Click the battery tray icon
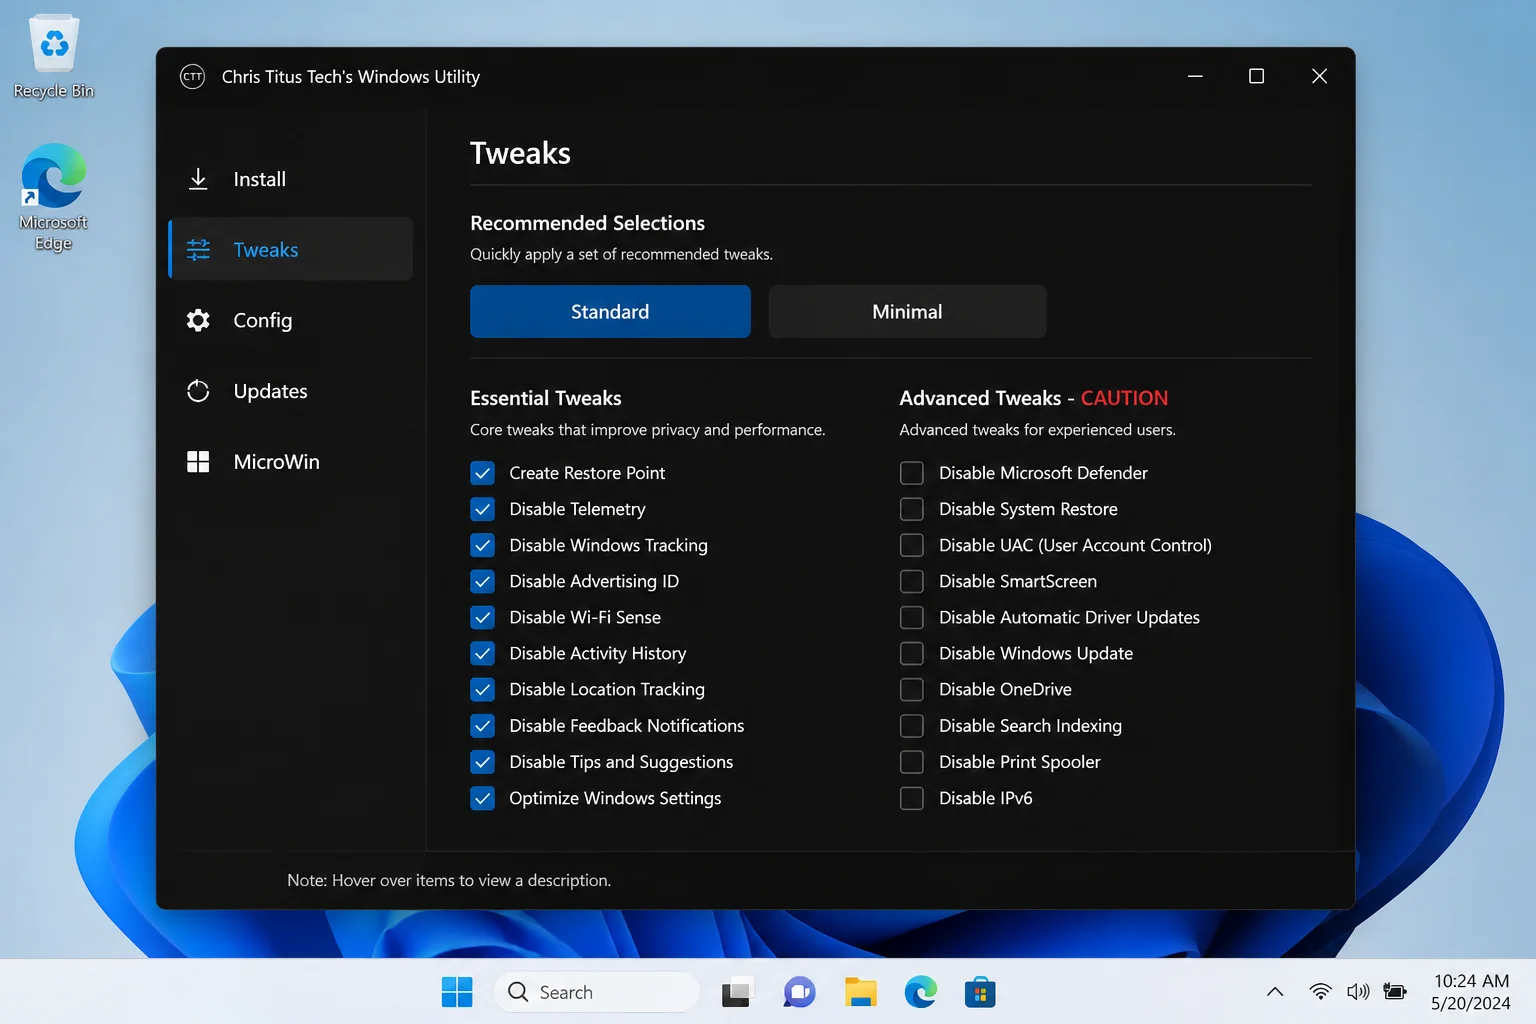1536x1024 pixels. [x=1395, y=992]
